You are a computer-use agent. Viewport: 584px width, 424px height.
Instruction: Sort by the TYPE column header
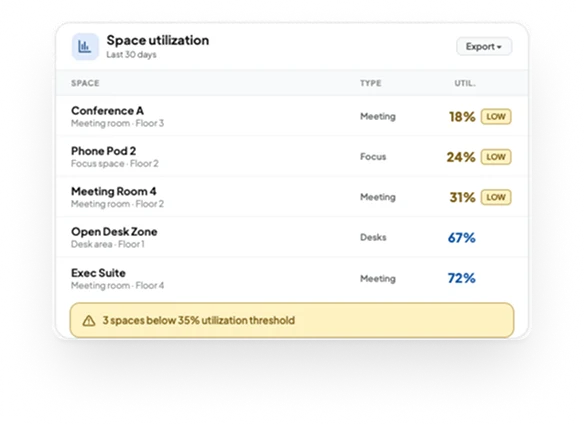click(x=371, y=83)
